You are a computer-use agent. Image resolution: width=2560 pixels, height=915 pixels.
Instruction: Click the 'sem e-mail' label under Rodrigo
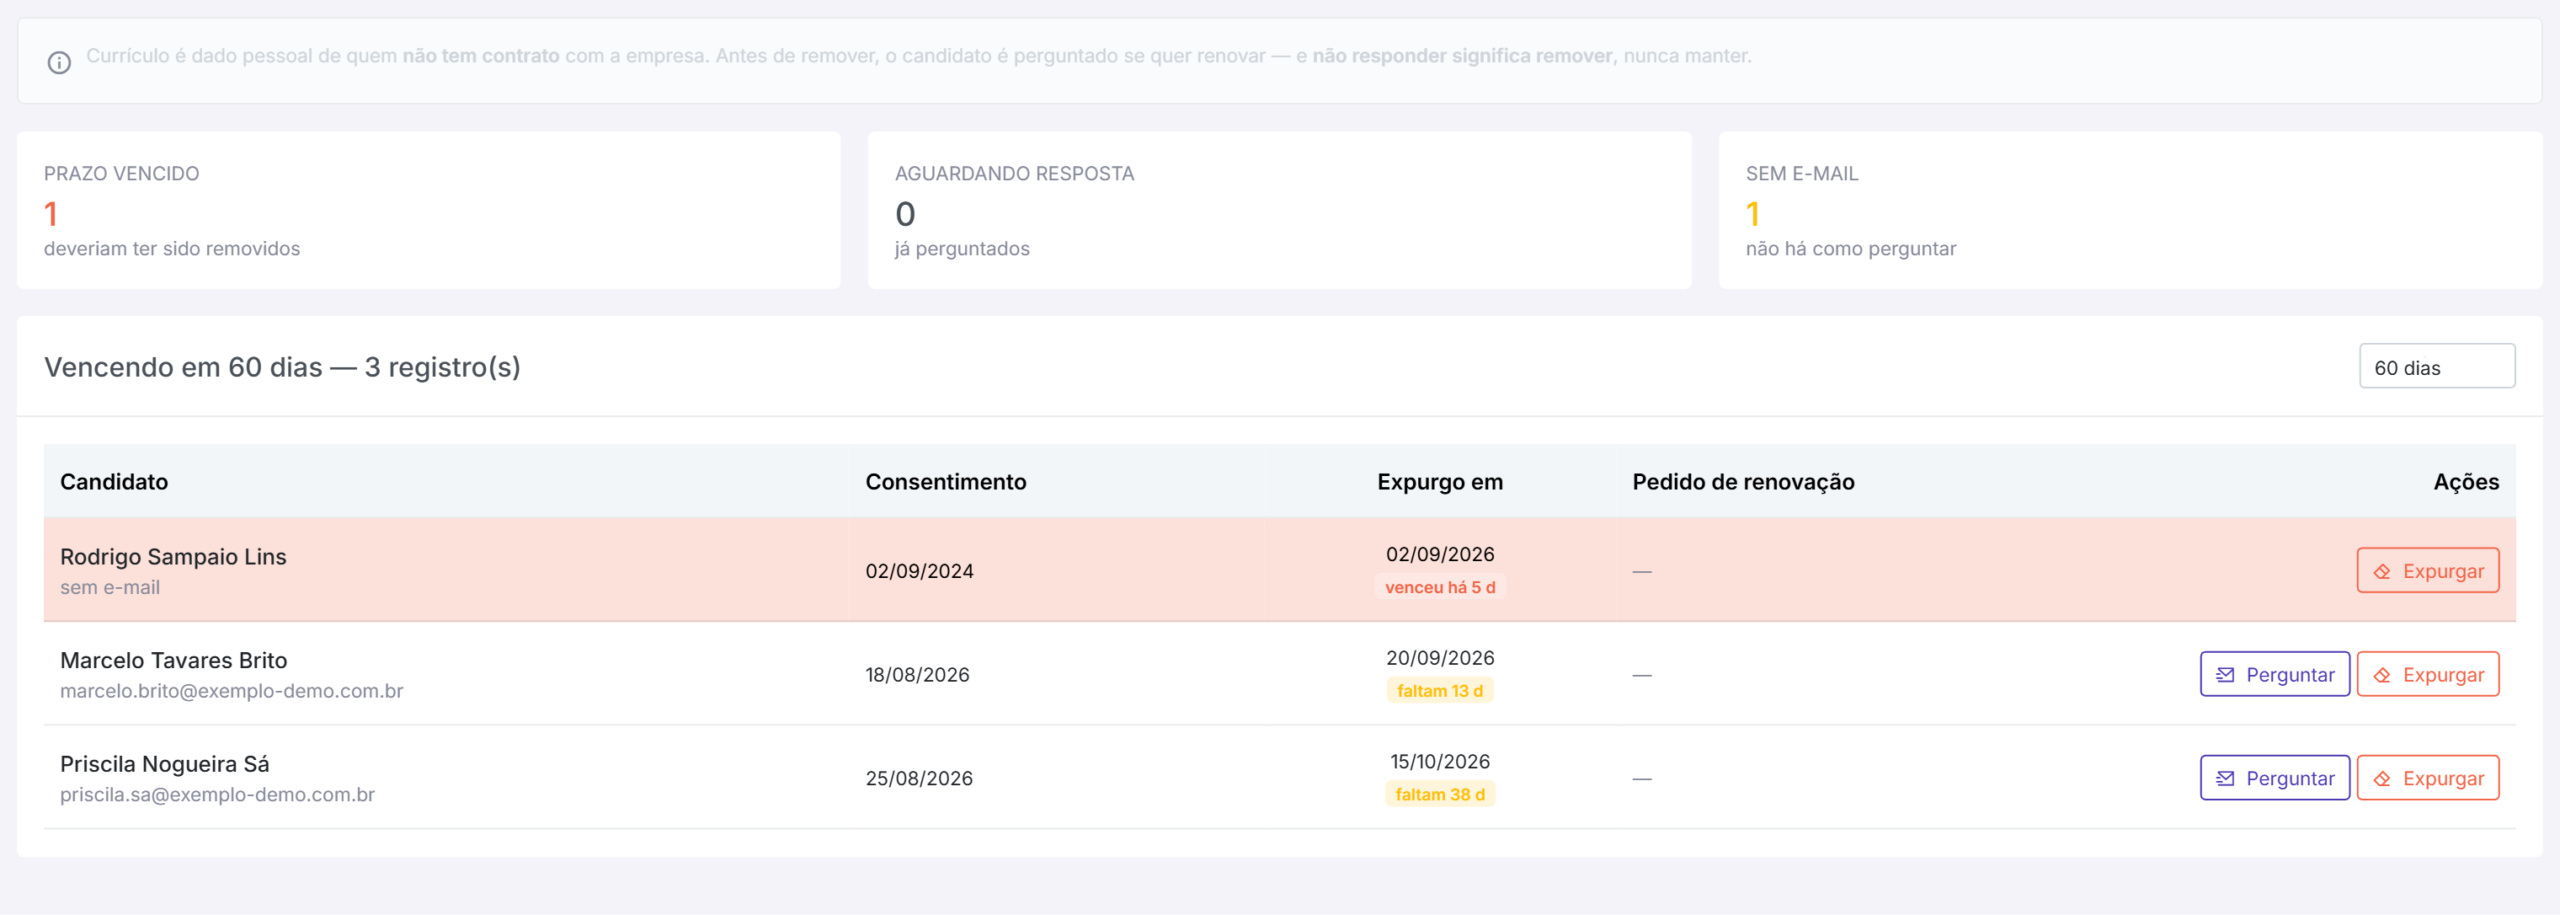[110, 588]
